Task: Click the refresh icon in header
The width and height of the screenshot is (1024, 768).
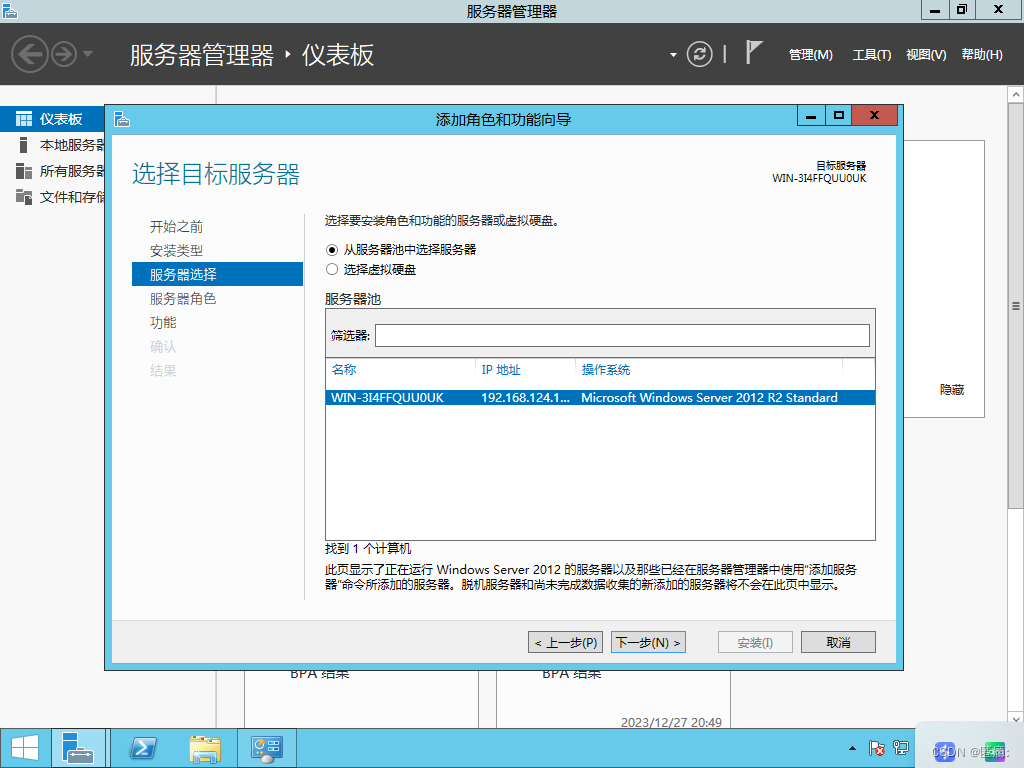Action: point(699,54)
